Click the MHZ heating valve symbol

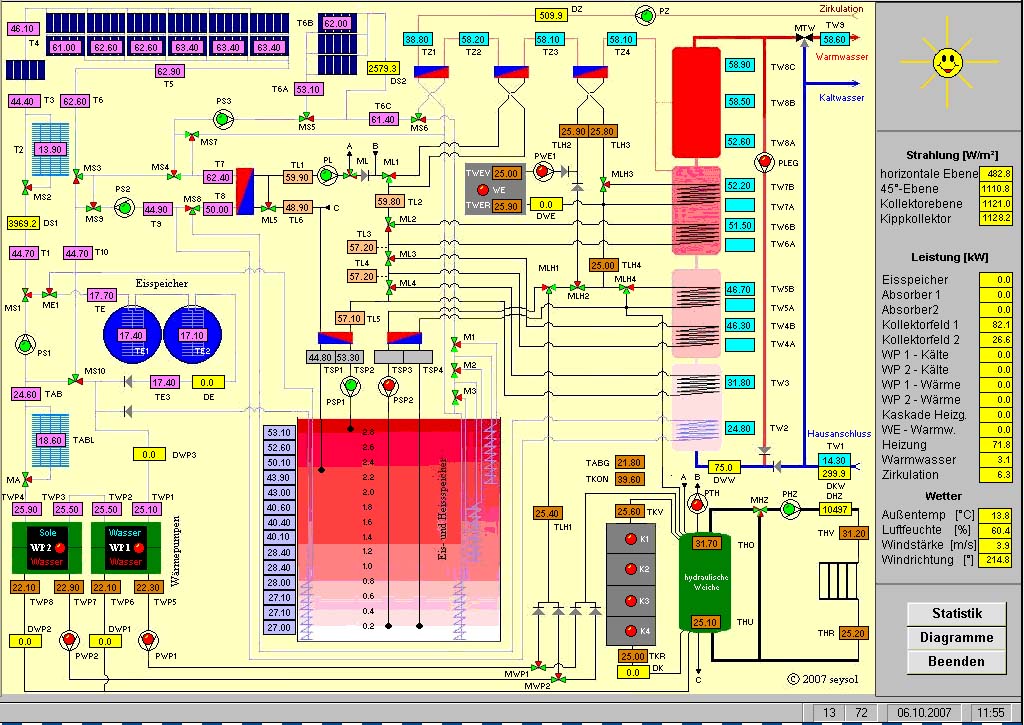tap(760, 511)
